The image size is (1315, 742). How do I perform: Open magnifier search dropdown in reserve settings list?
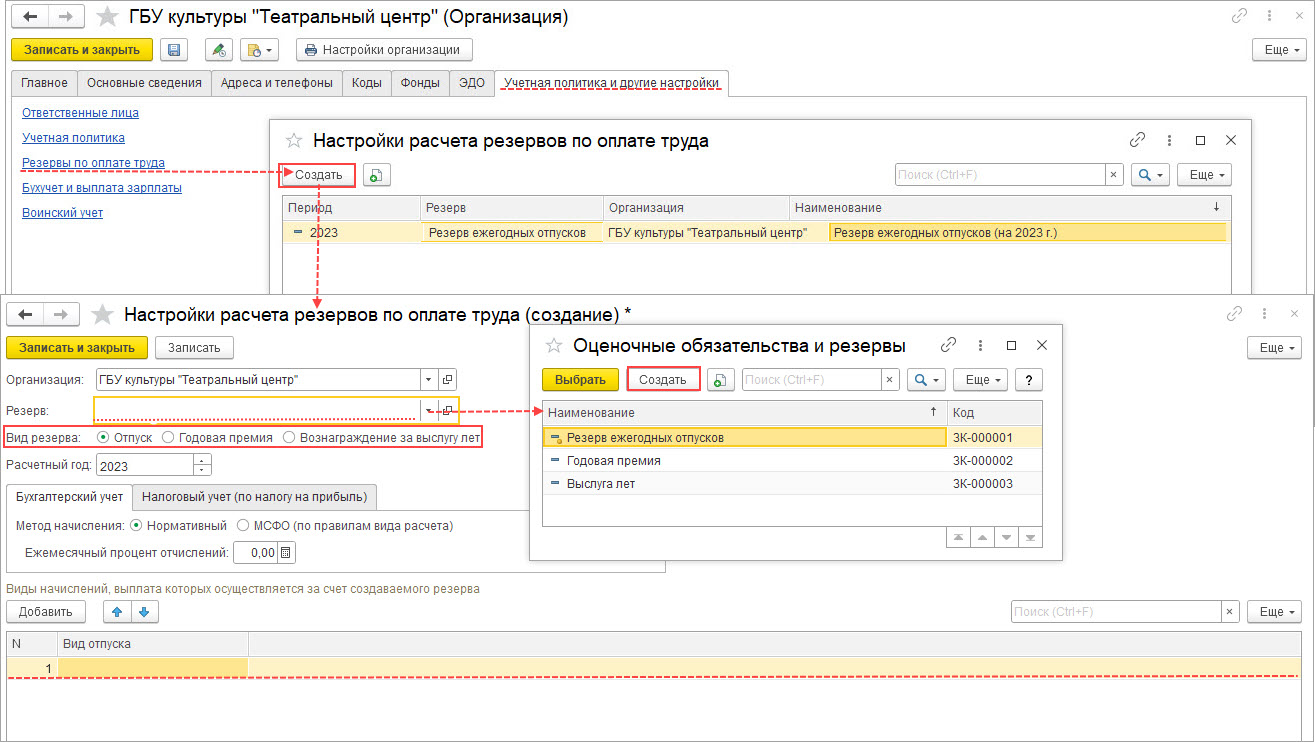pyautogui.click(x=1150, y=175)
